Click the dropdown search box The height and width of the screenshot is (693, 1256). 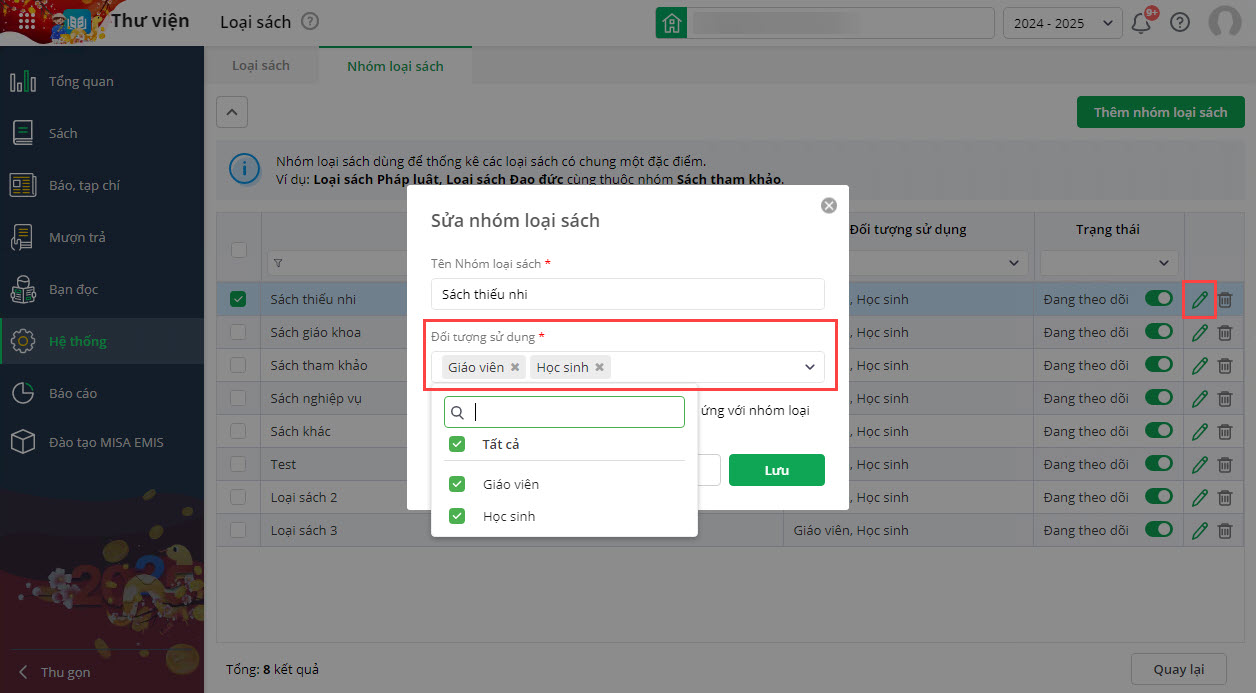point(564,412)
